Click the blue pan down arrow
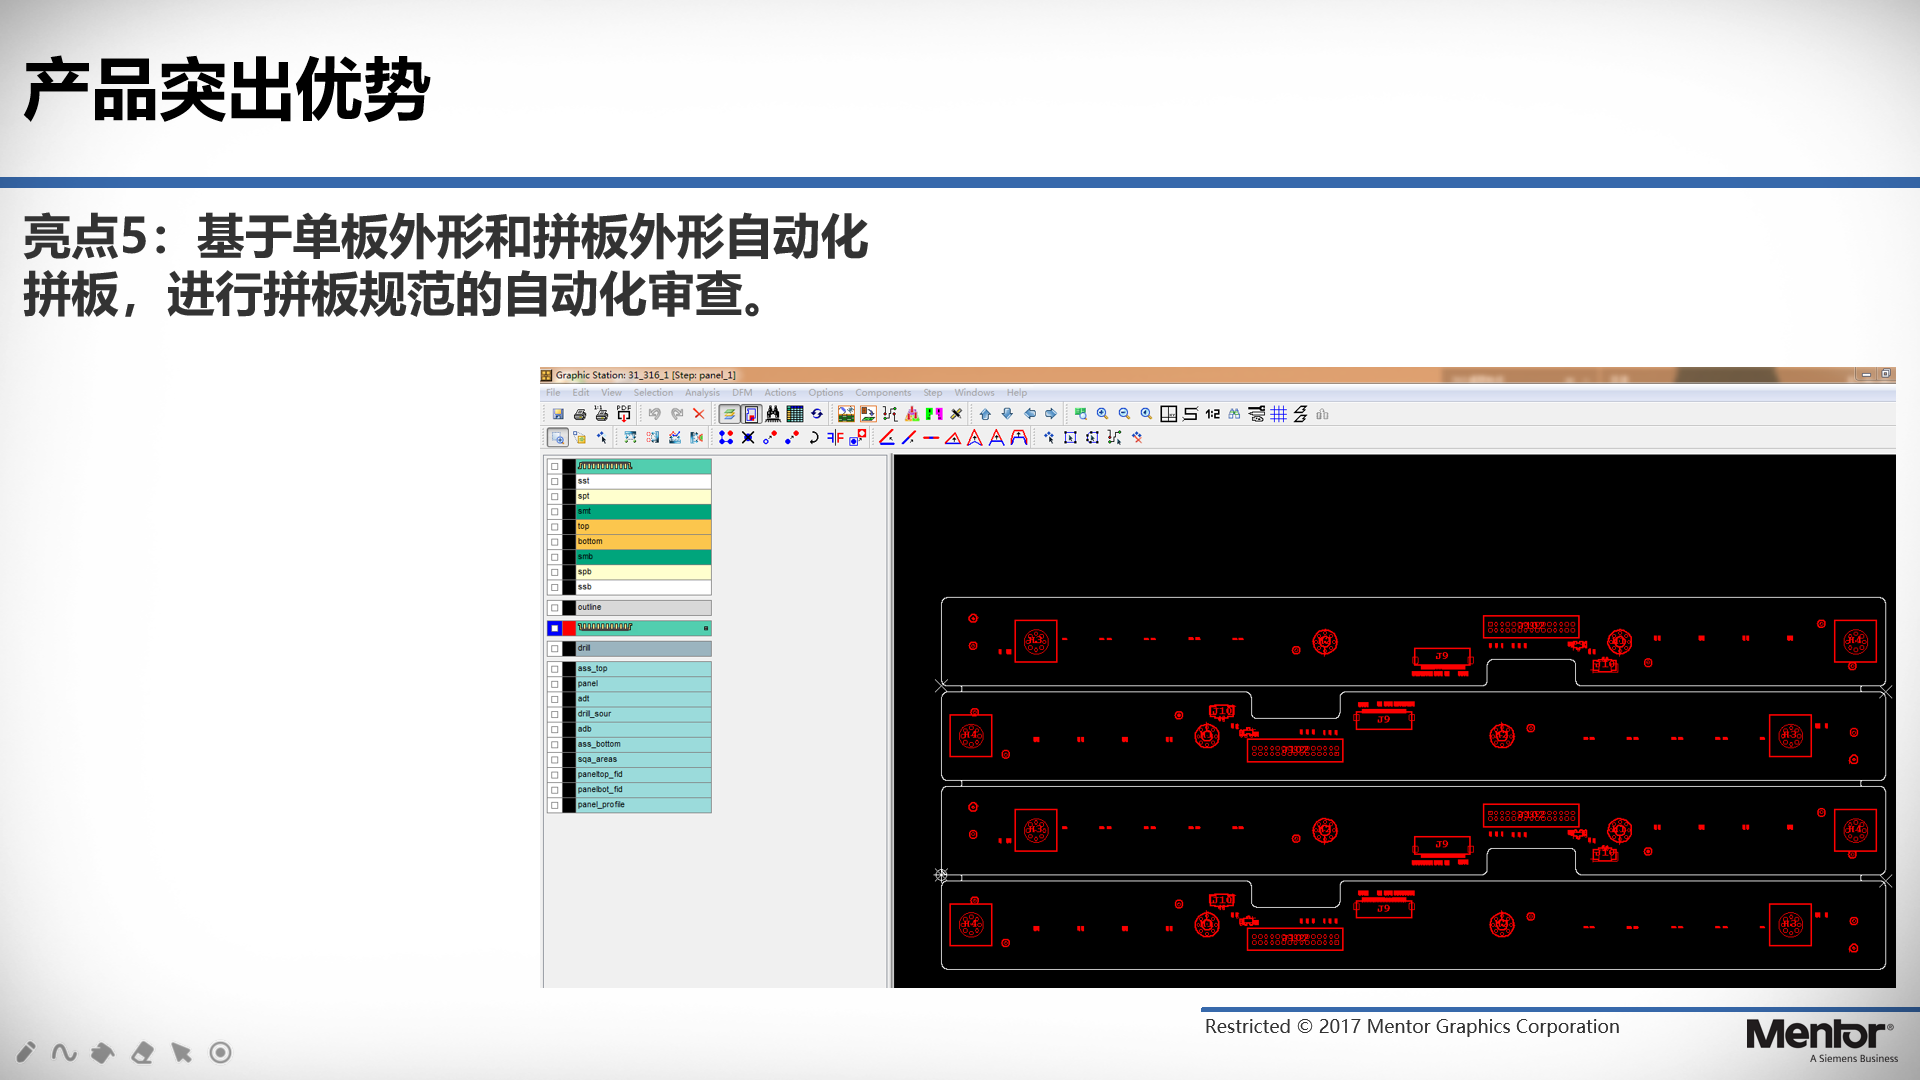 (1007, 414)
